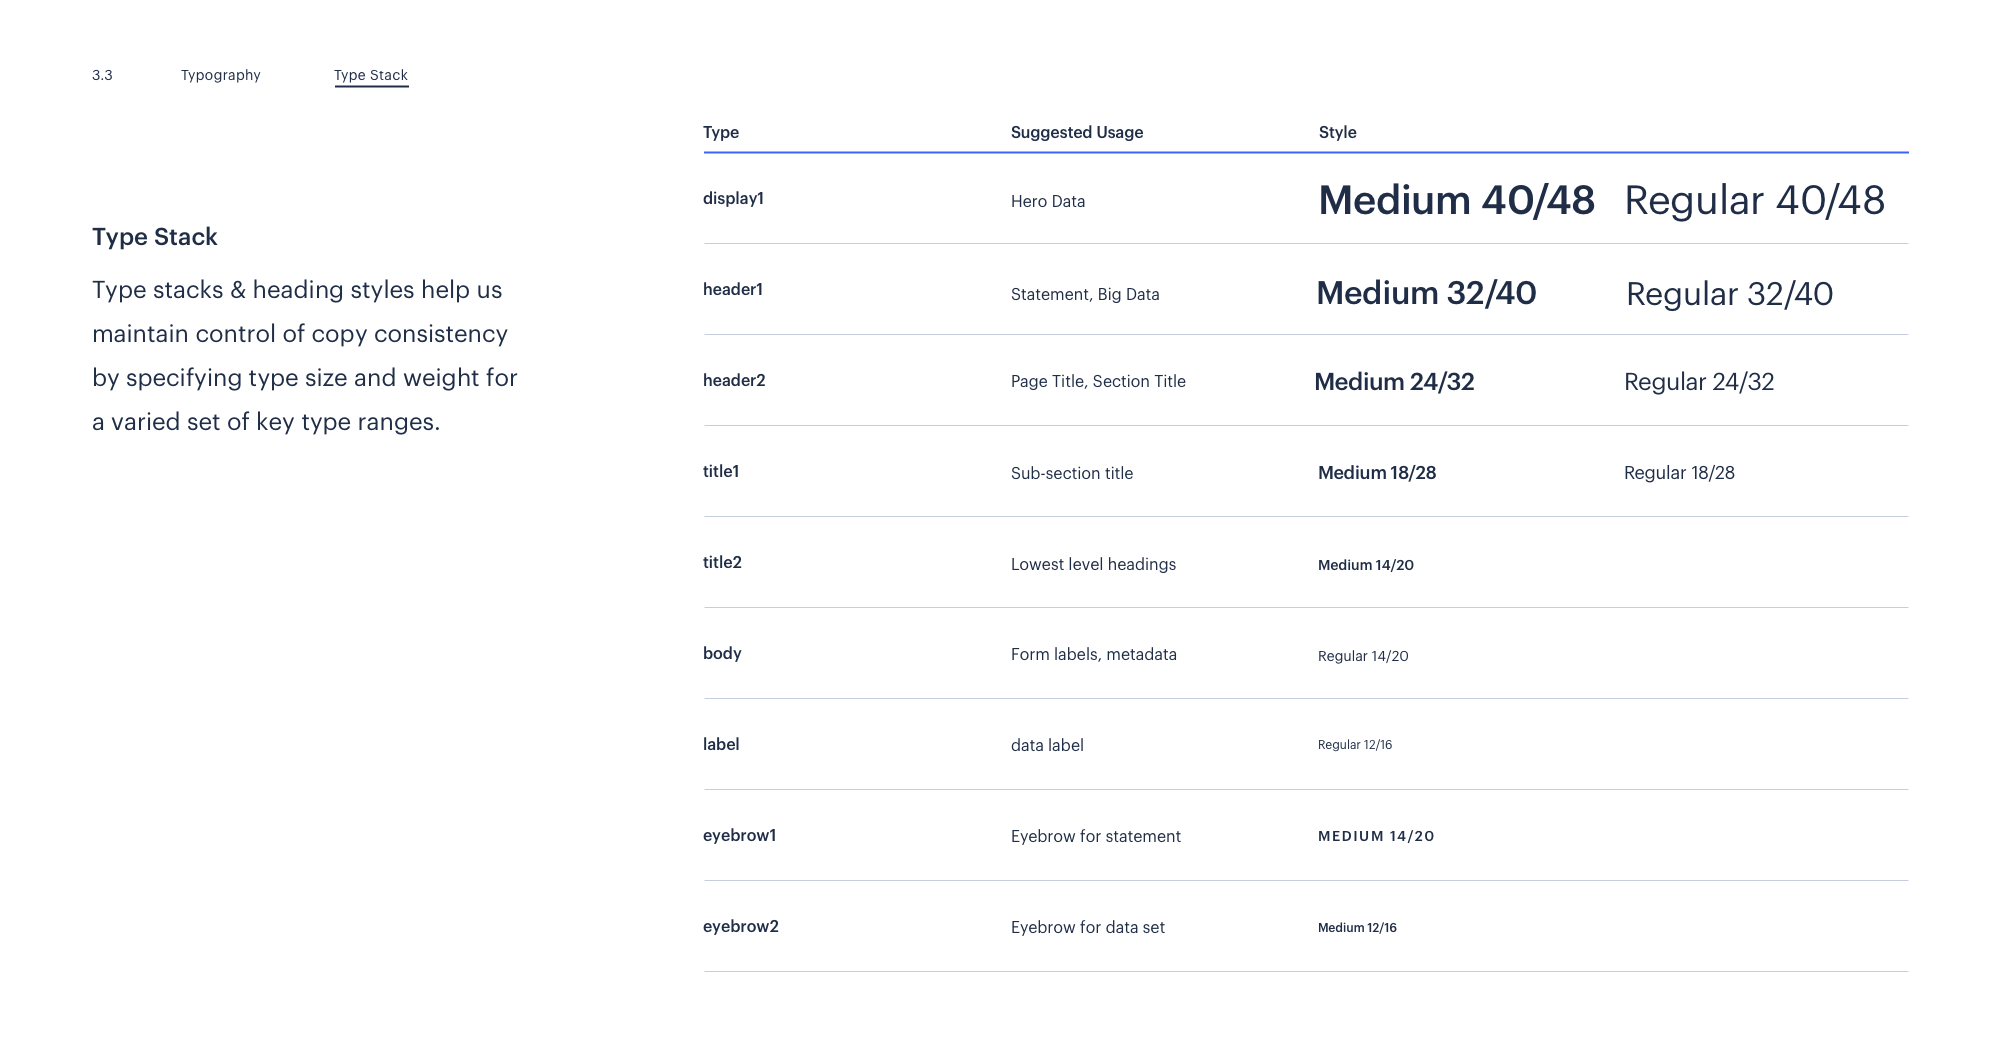This screenshot has width=2000, height=1060.
Task: Click the Statement, Big Data usage cell
Action: pos(1085,294)
